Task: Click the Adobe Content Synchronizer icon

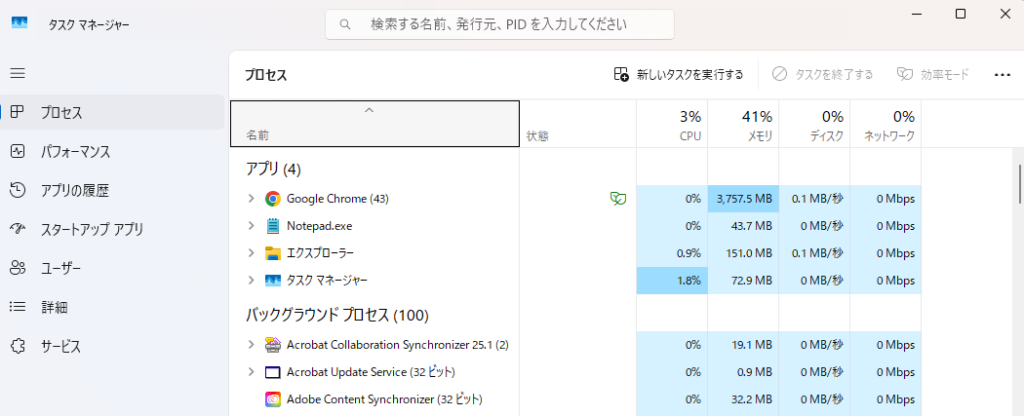Action: tap(273, 399)
